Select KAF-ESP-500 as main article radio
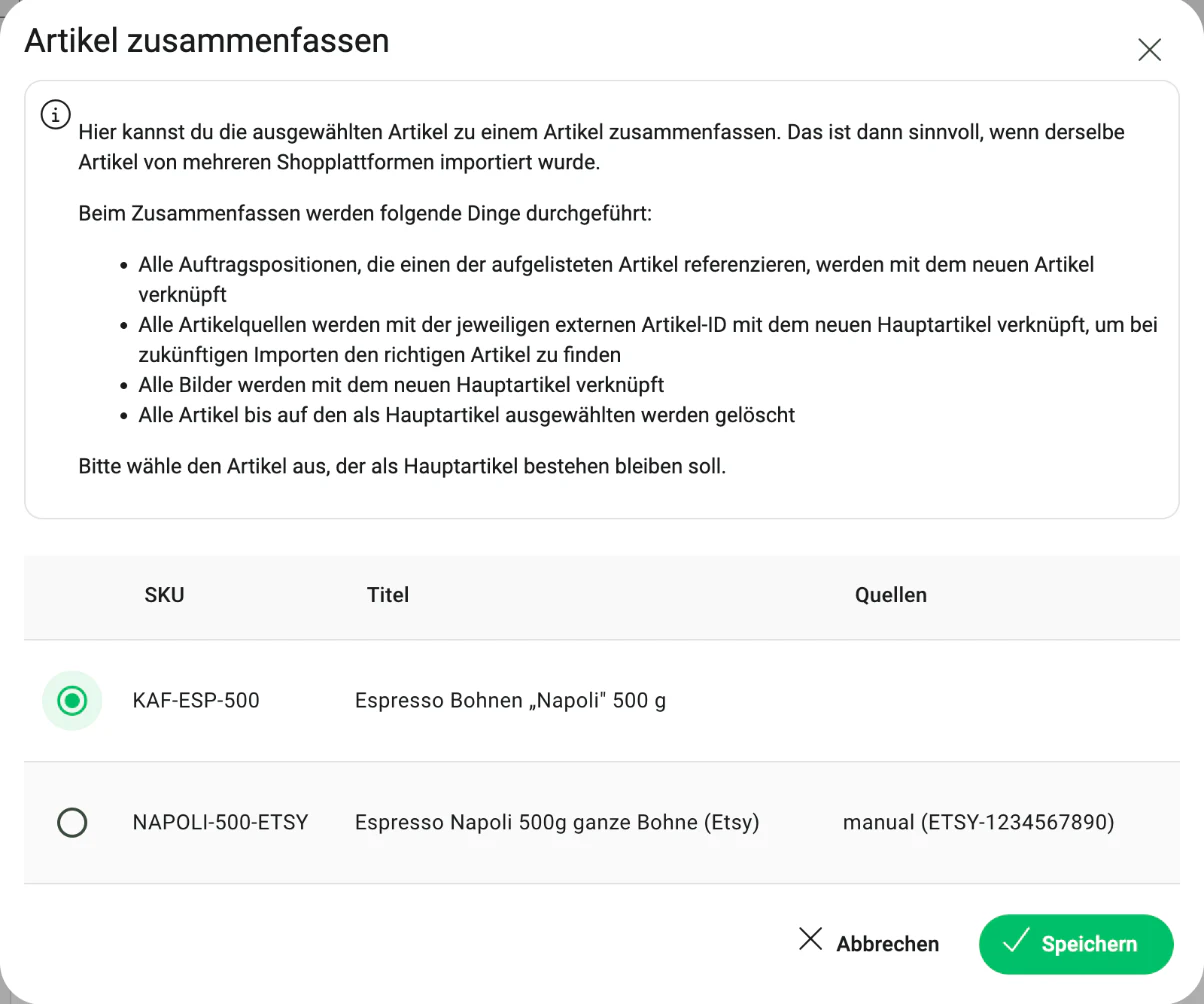1204x1004 pixels. 72,701
